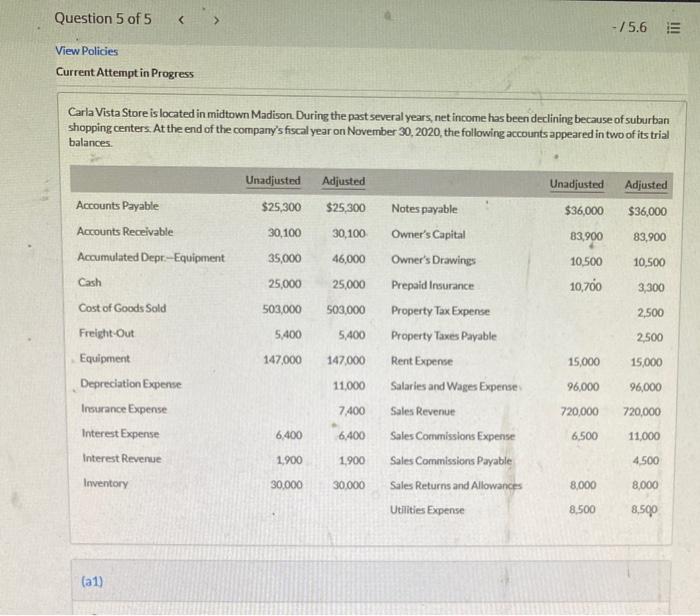Click the 'Property Tax Expense' label

pyautogui.click(x=440, y=311)
